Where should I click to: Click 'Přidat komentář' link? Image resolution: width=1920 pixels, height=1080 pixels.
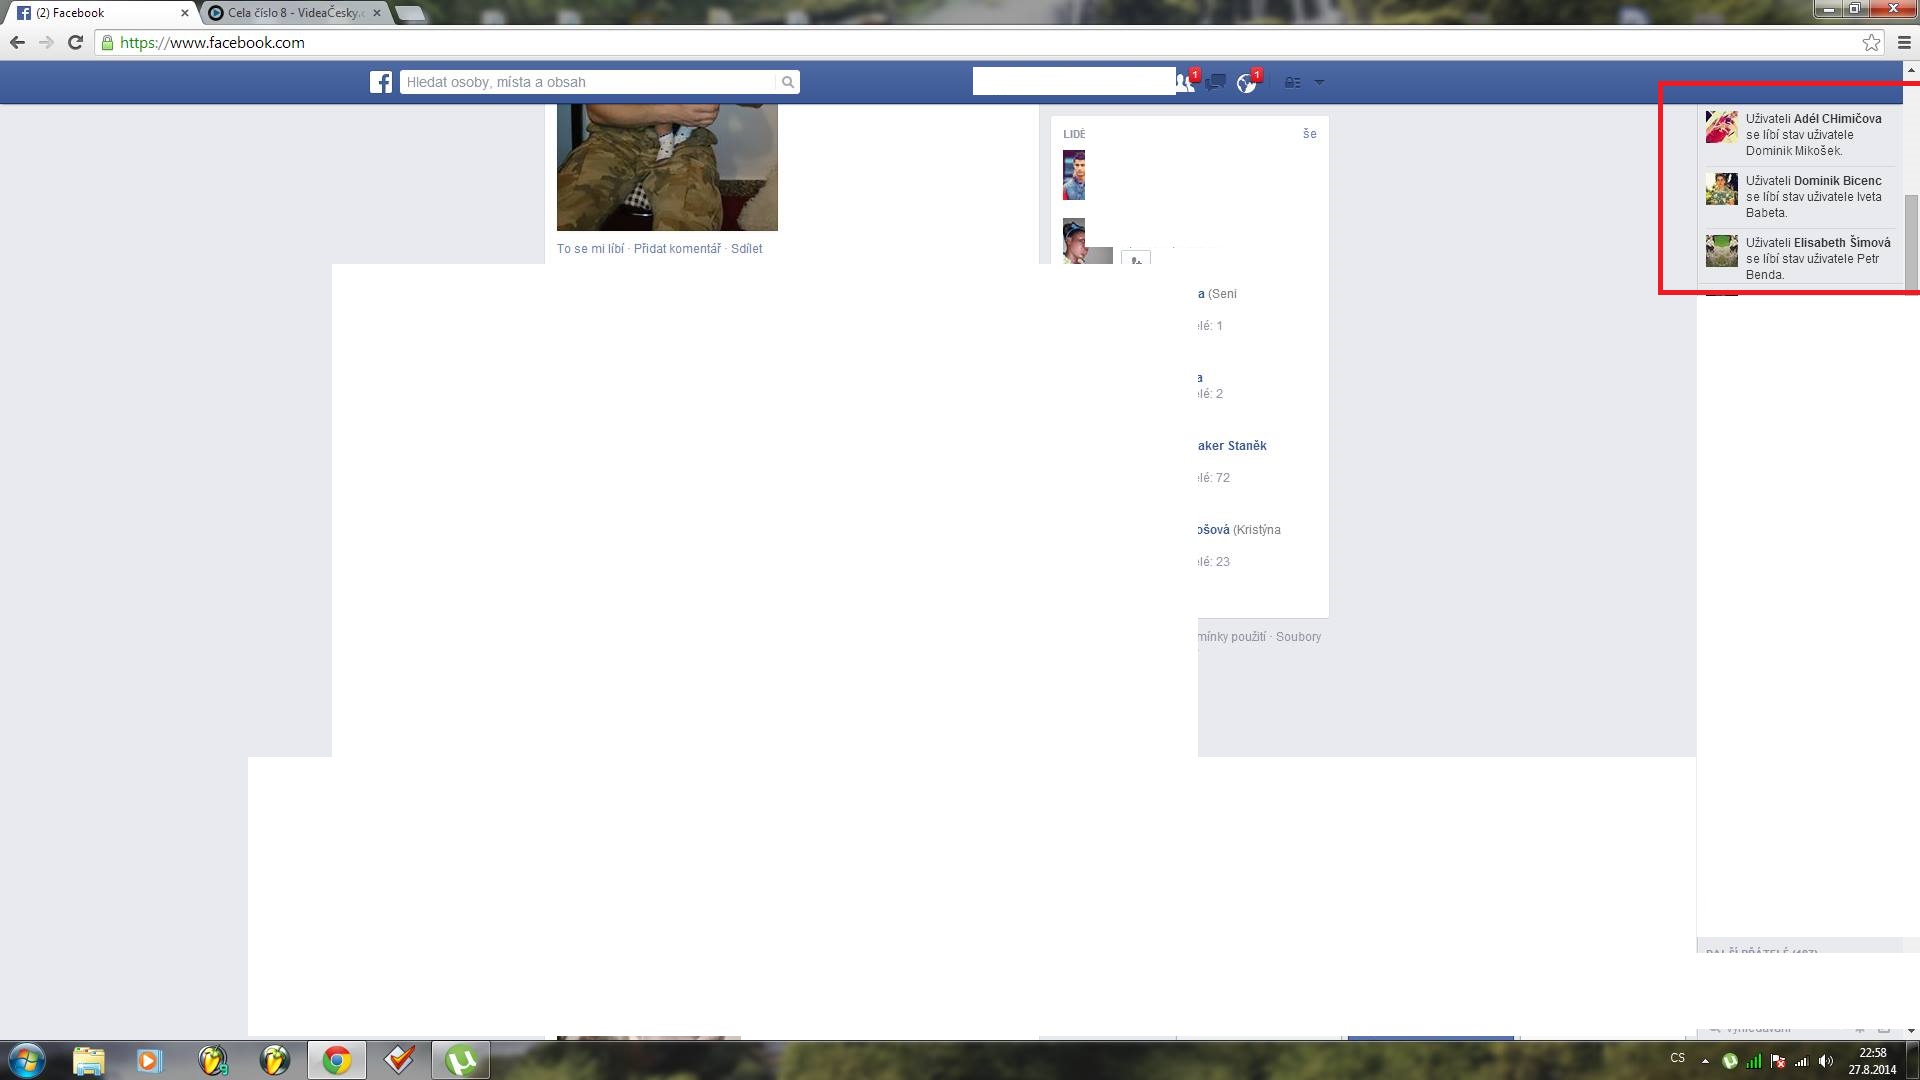tap(677, 249)
